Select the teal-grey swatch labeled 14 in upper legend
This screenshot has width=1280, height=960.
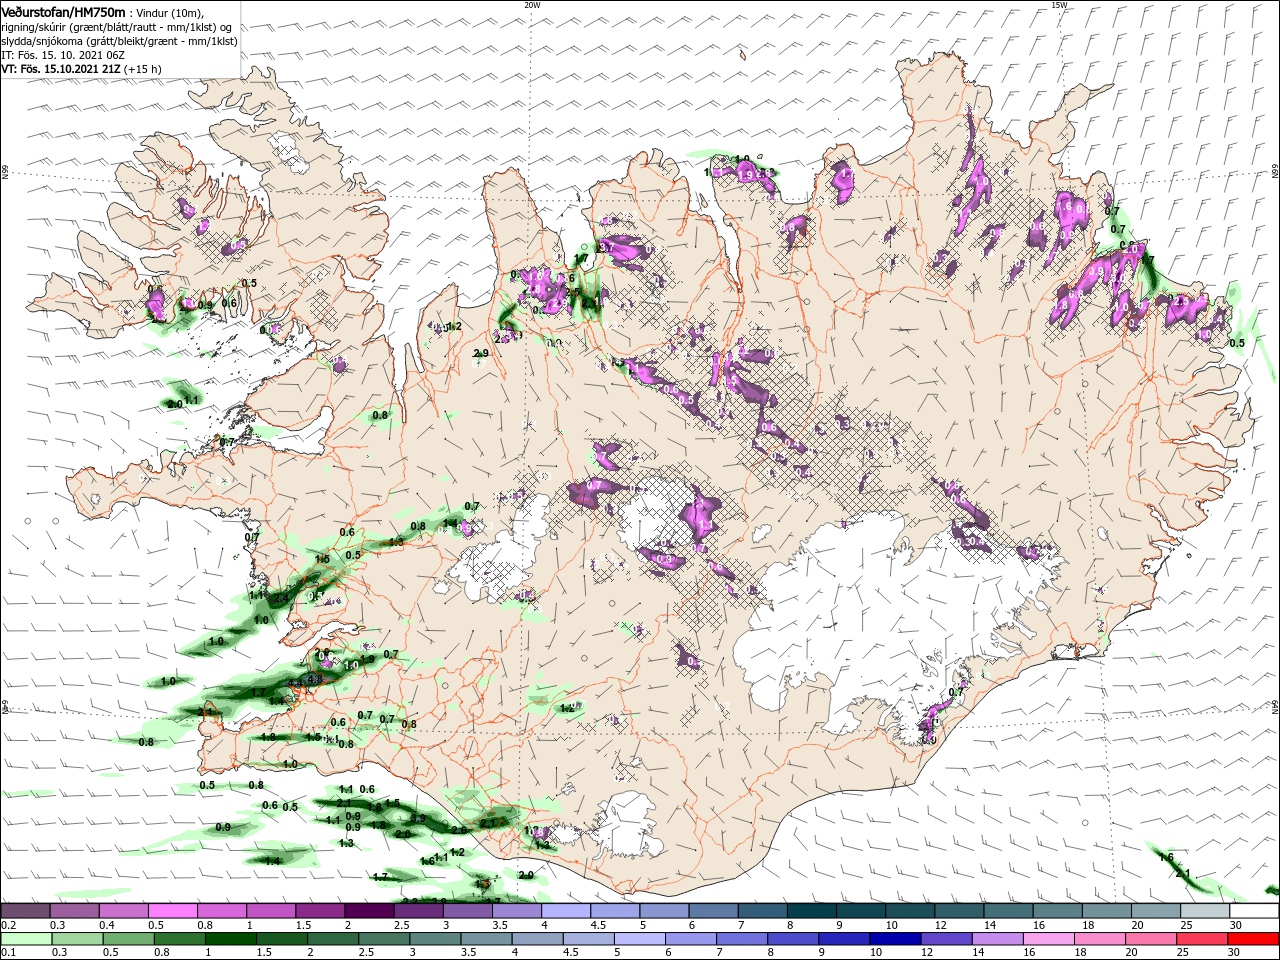pyautogui.click(x=1008, y=911)
